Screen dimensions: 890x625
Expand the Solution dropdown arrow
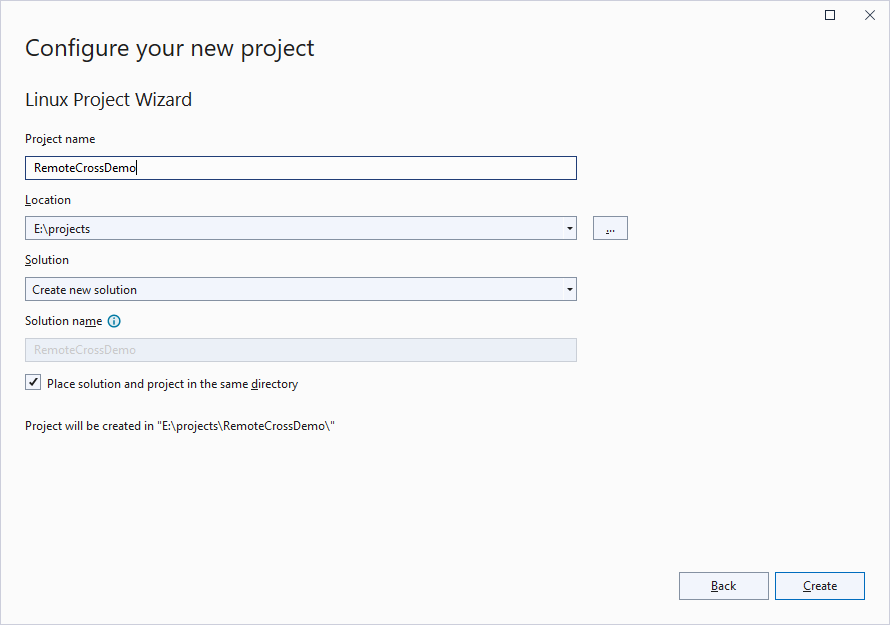(x=569, y=290)
